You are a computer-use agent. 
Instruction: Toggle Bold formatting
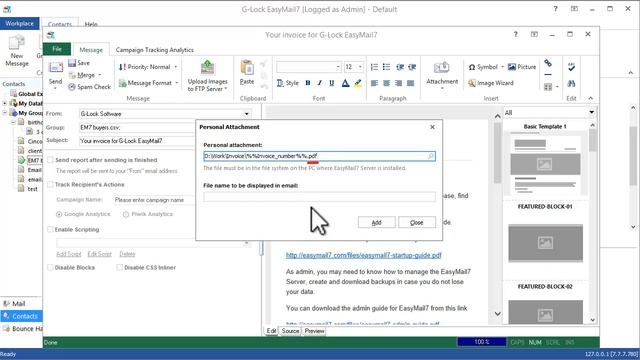tap(308, 83)
